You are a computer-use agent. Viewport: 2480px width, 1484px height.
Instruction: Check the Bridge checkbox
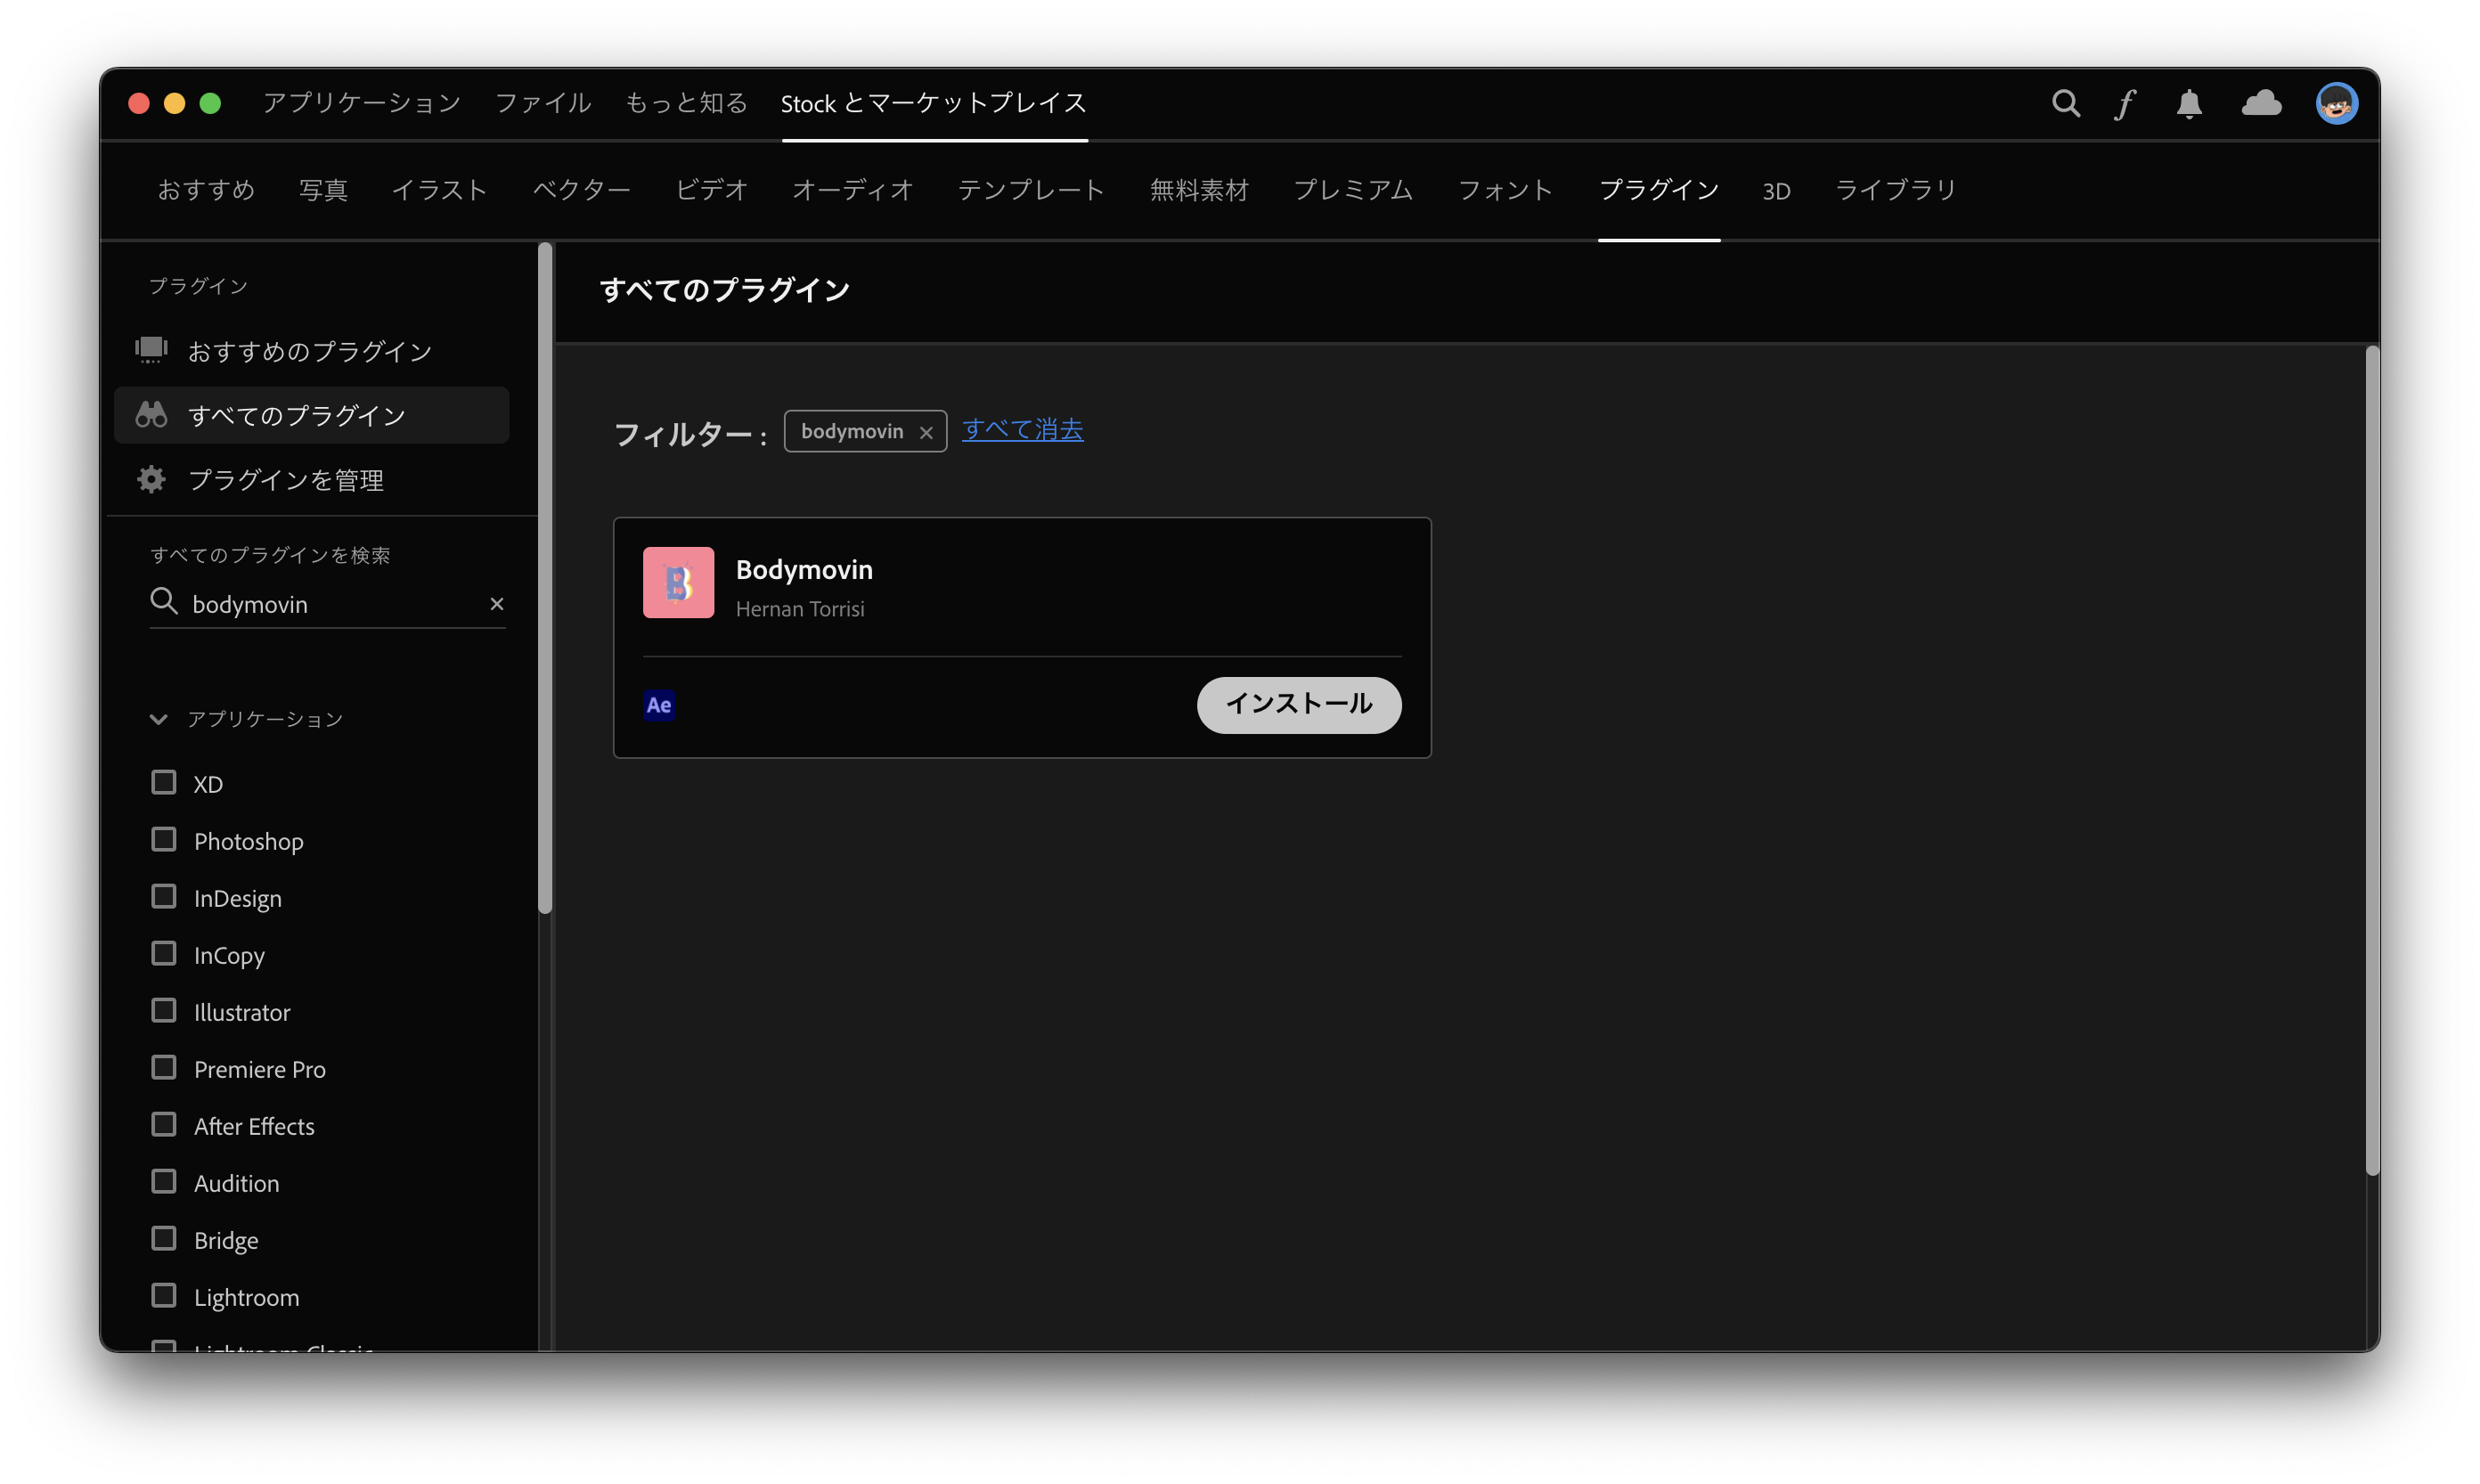click(x=163, y=1238)
